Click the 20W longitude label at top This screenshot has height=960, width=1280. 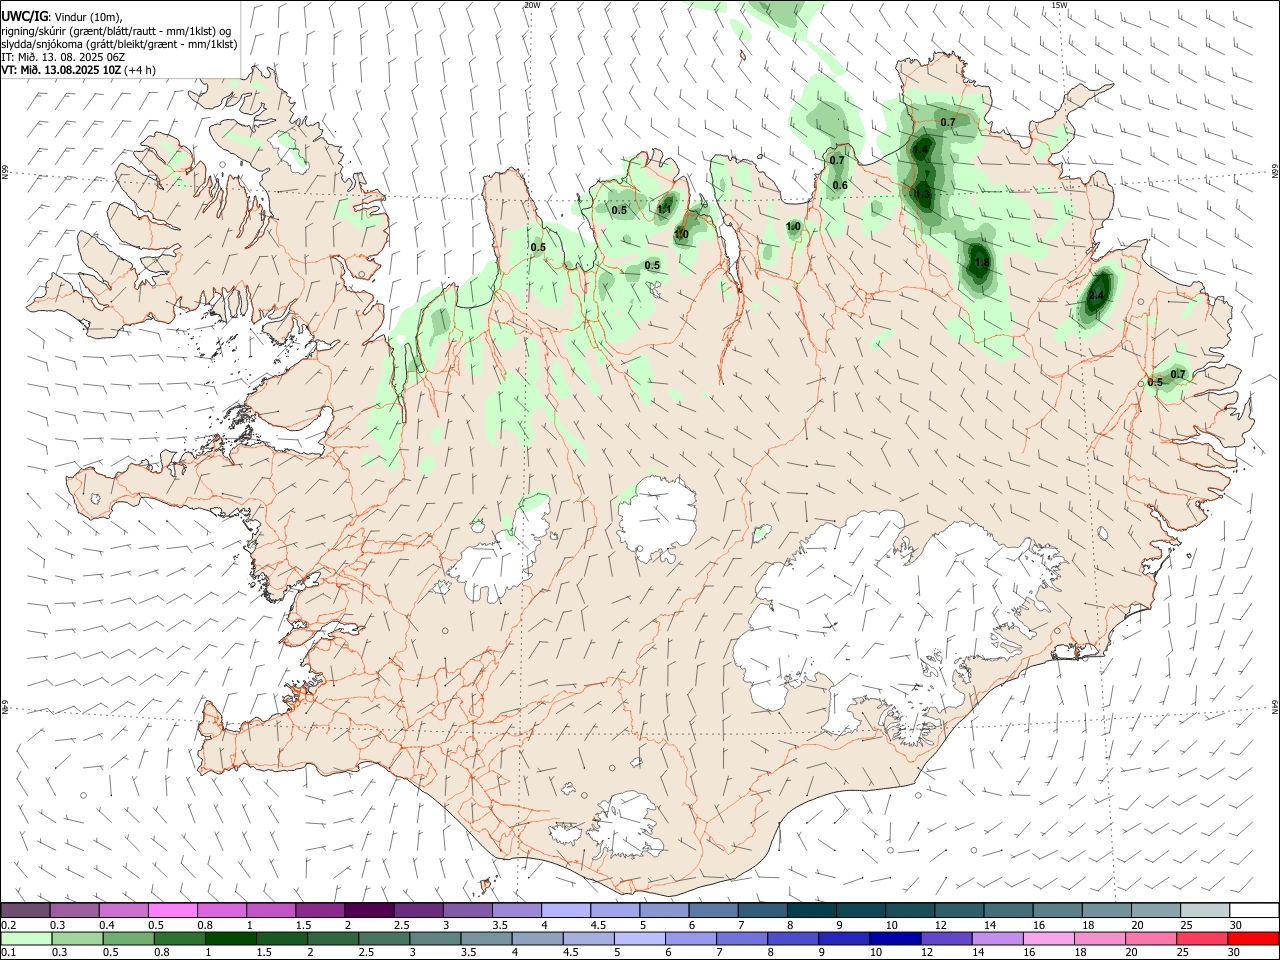pyautogui.click(x=533, y=5)
